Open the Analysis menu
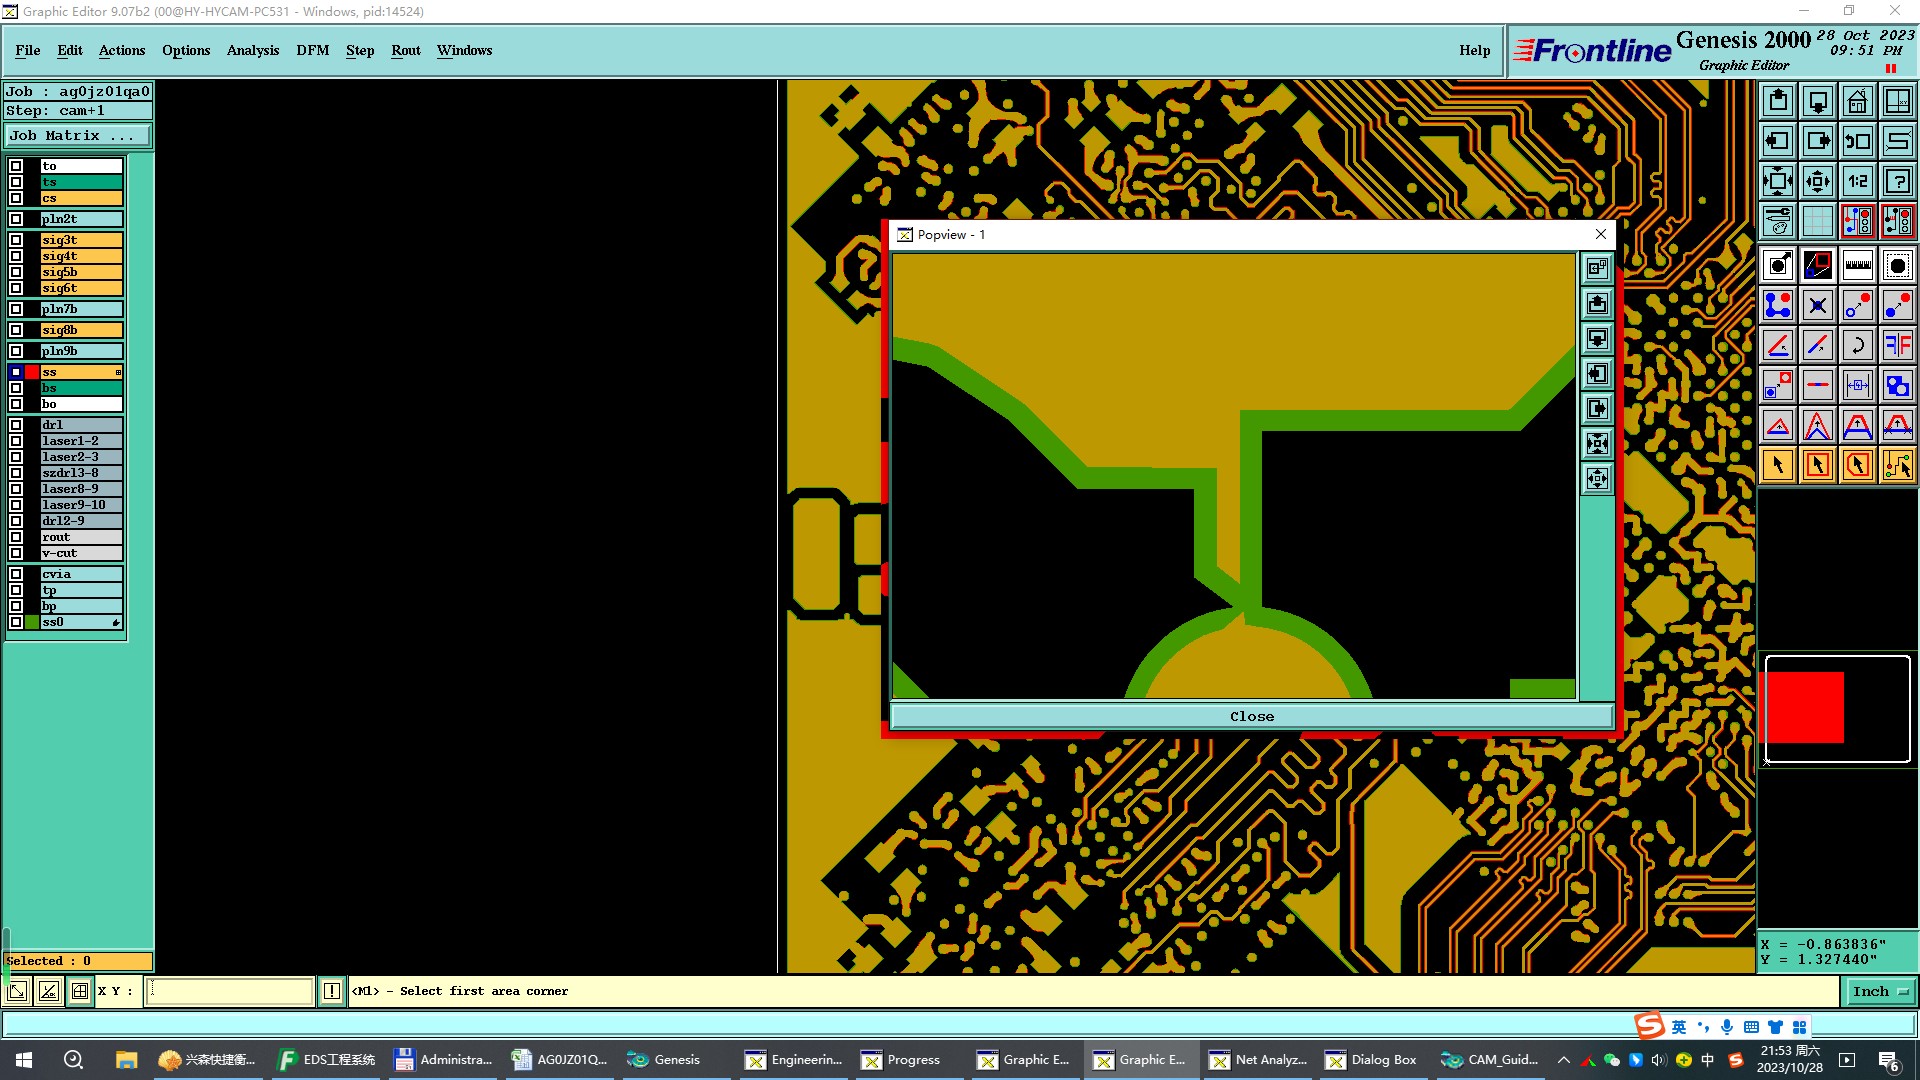The image size is (1920, 1080). 252,50
